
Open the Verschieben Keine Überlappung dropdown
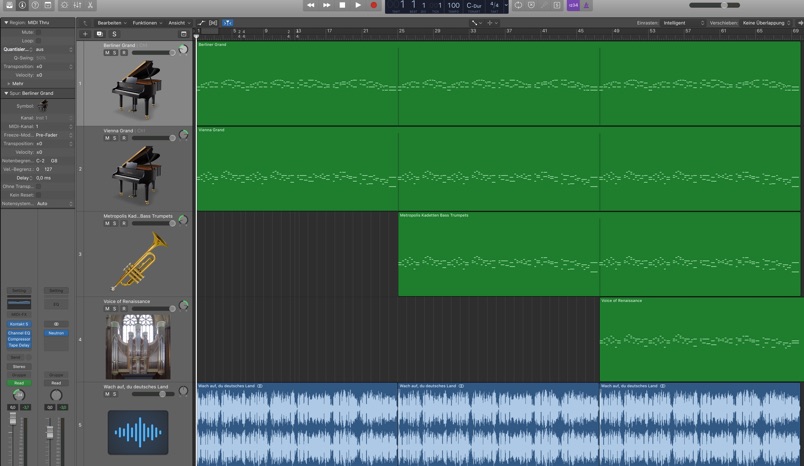coord(767,23)
